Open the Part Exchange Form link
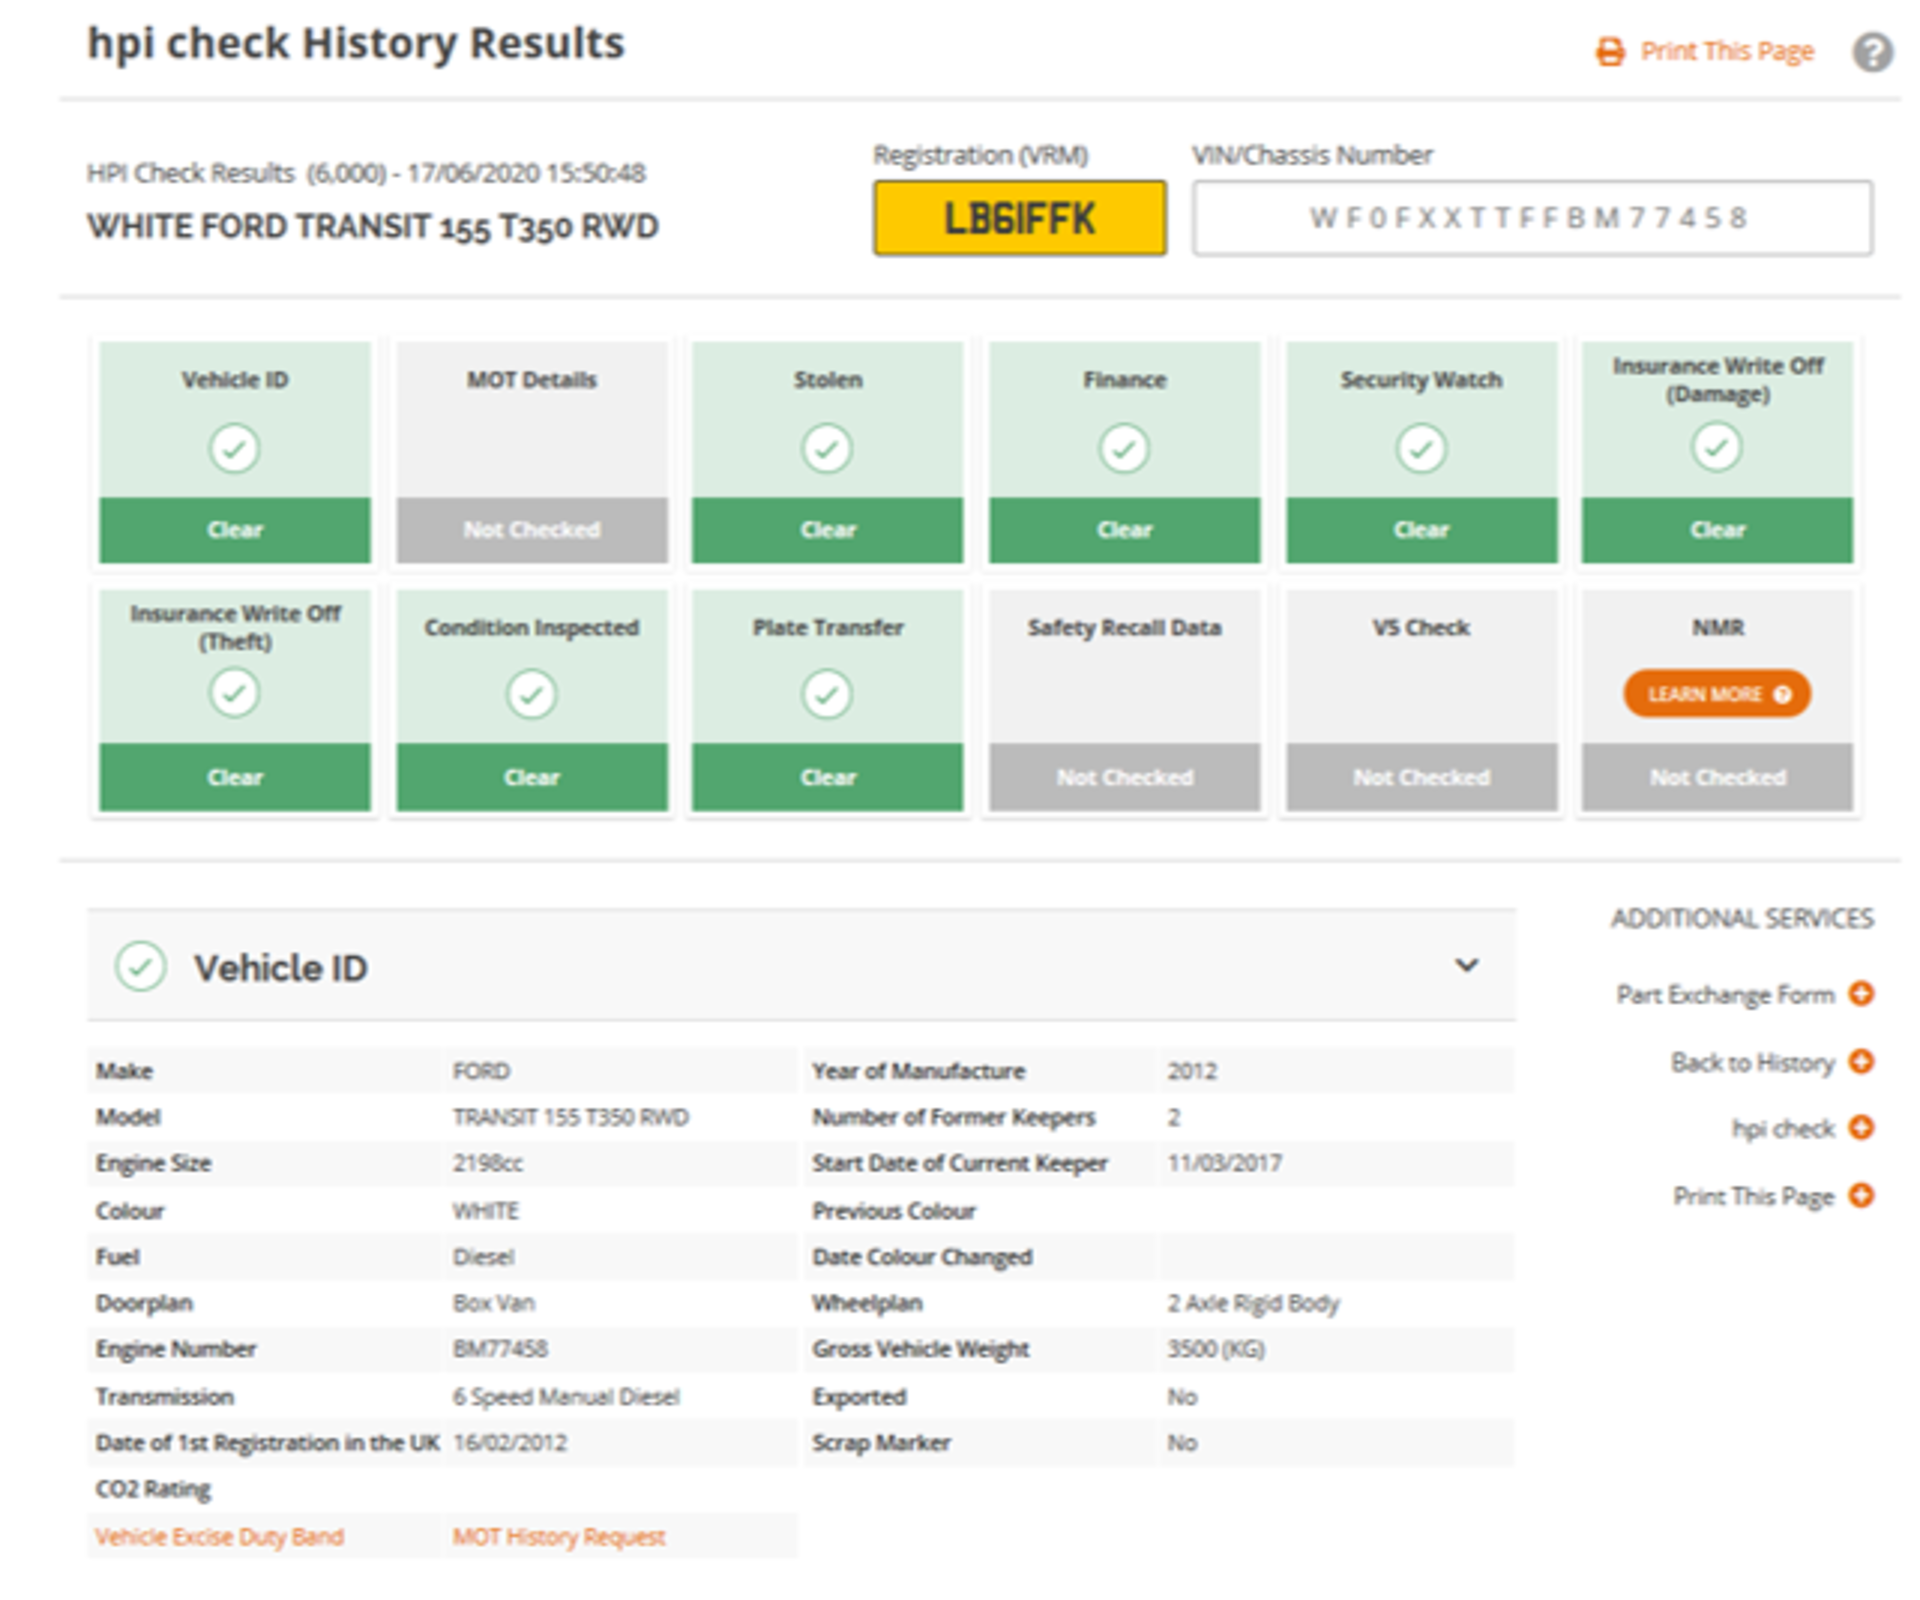Screen dimensions: 1920x1600 click(x=1726, y=994)
